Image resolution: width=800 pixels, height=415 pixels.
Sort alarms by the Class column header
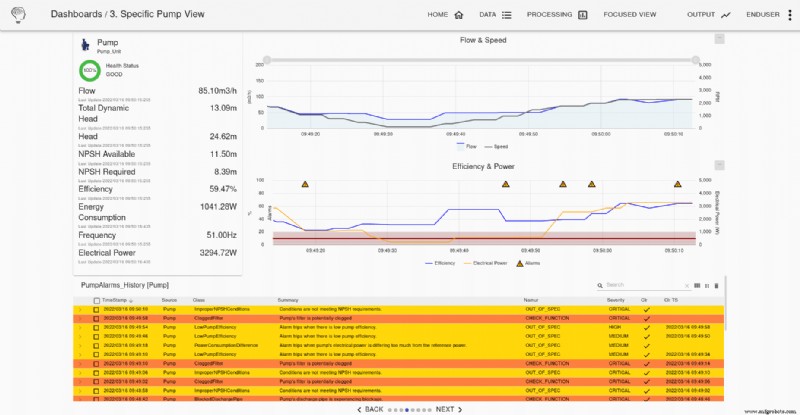198,301
